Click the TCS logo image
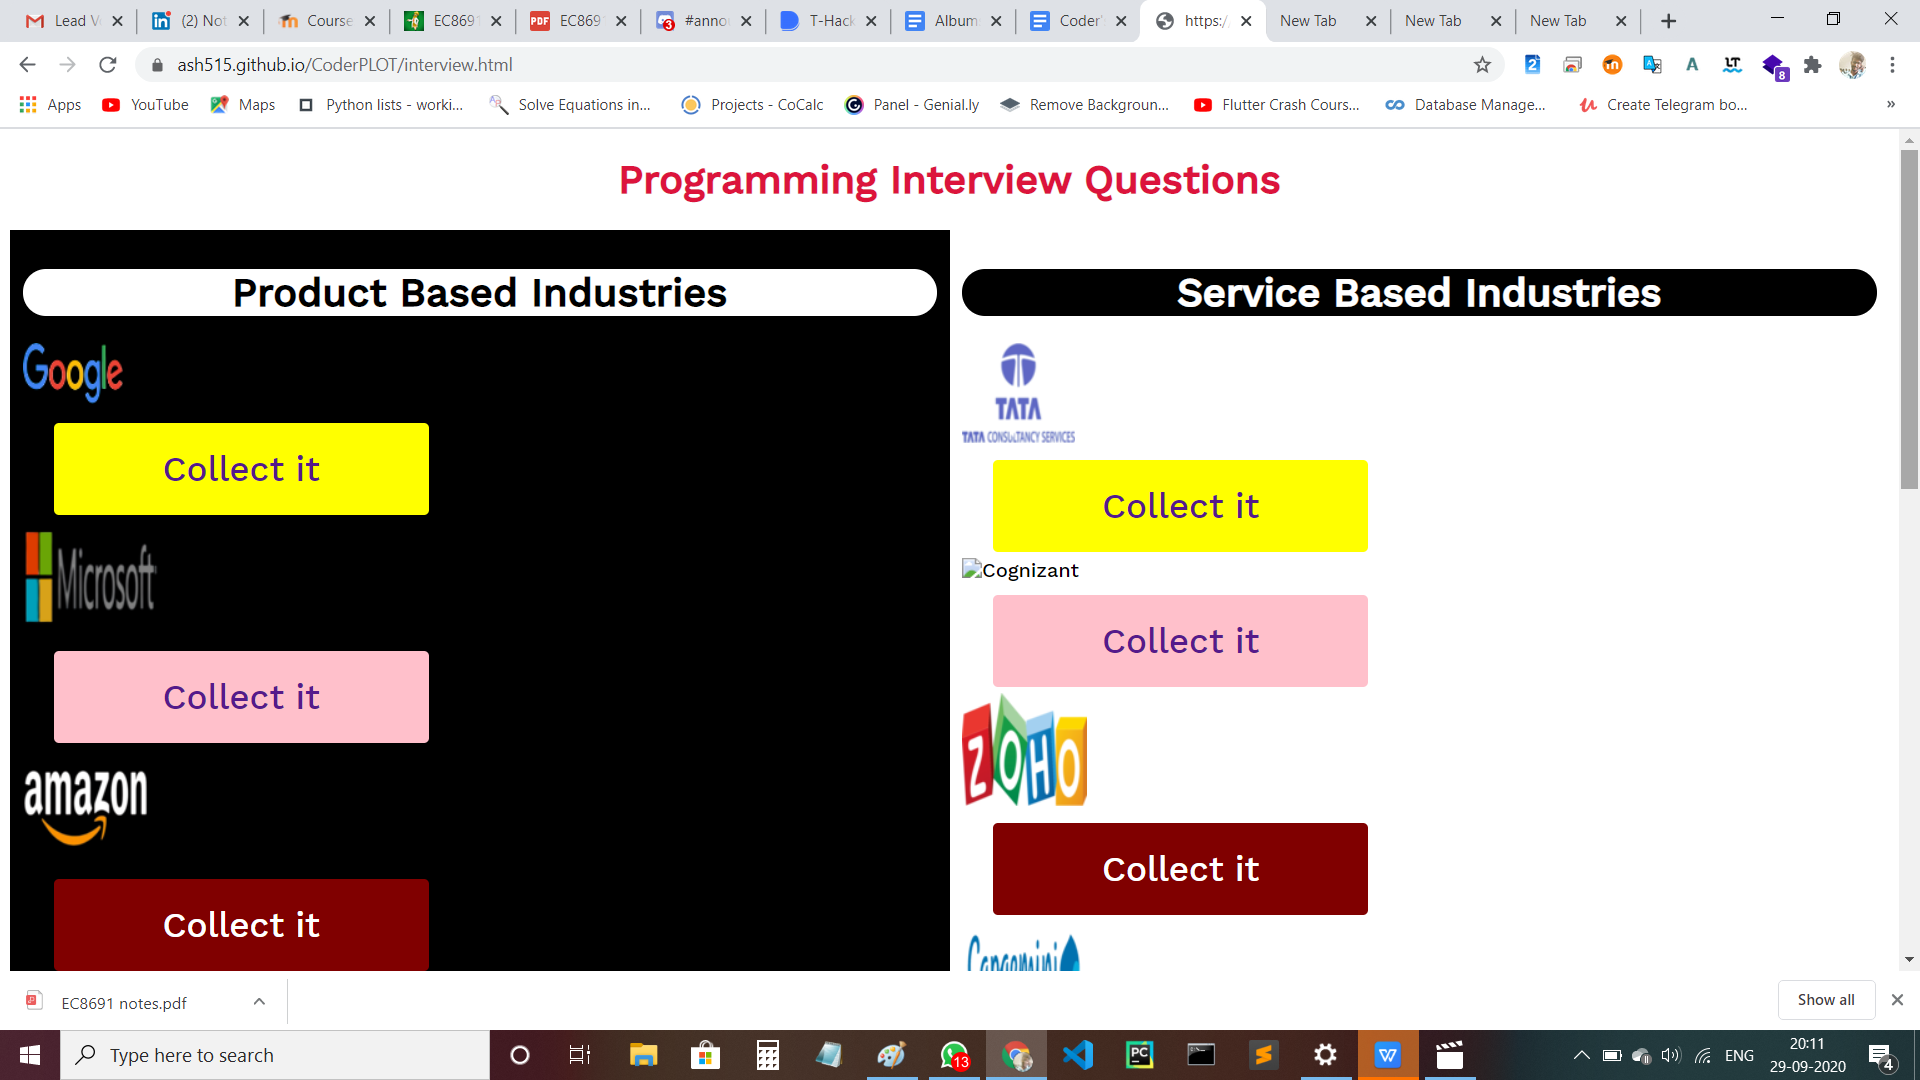Viewport: 1920px width, 1080px height. point(1018,393)
